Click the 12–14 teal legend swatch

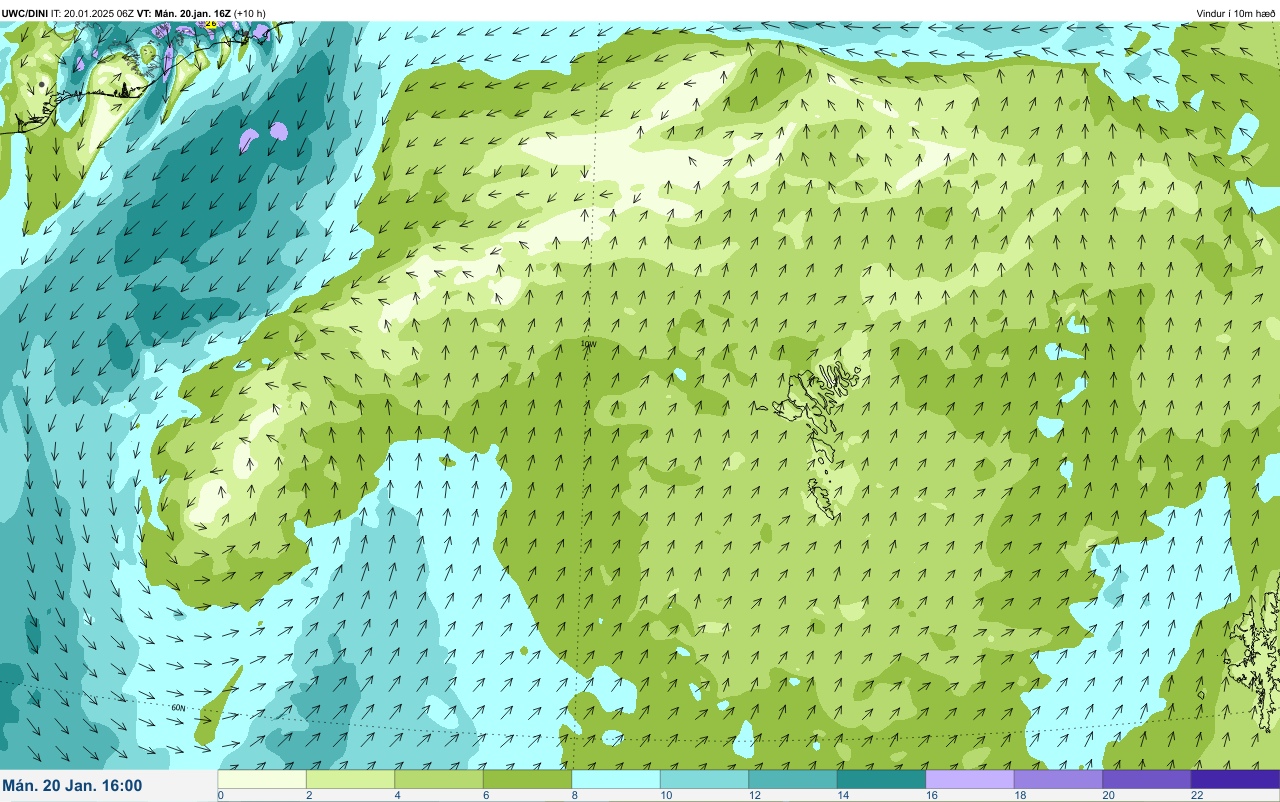(793, 779)
